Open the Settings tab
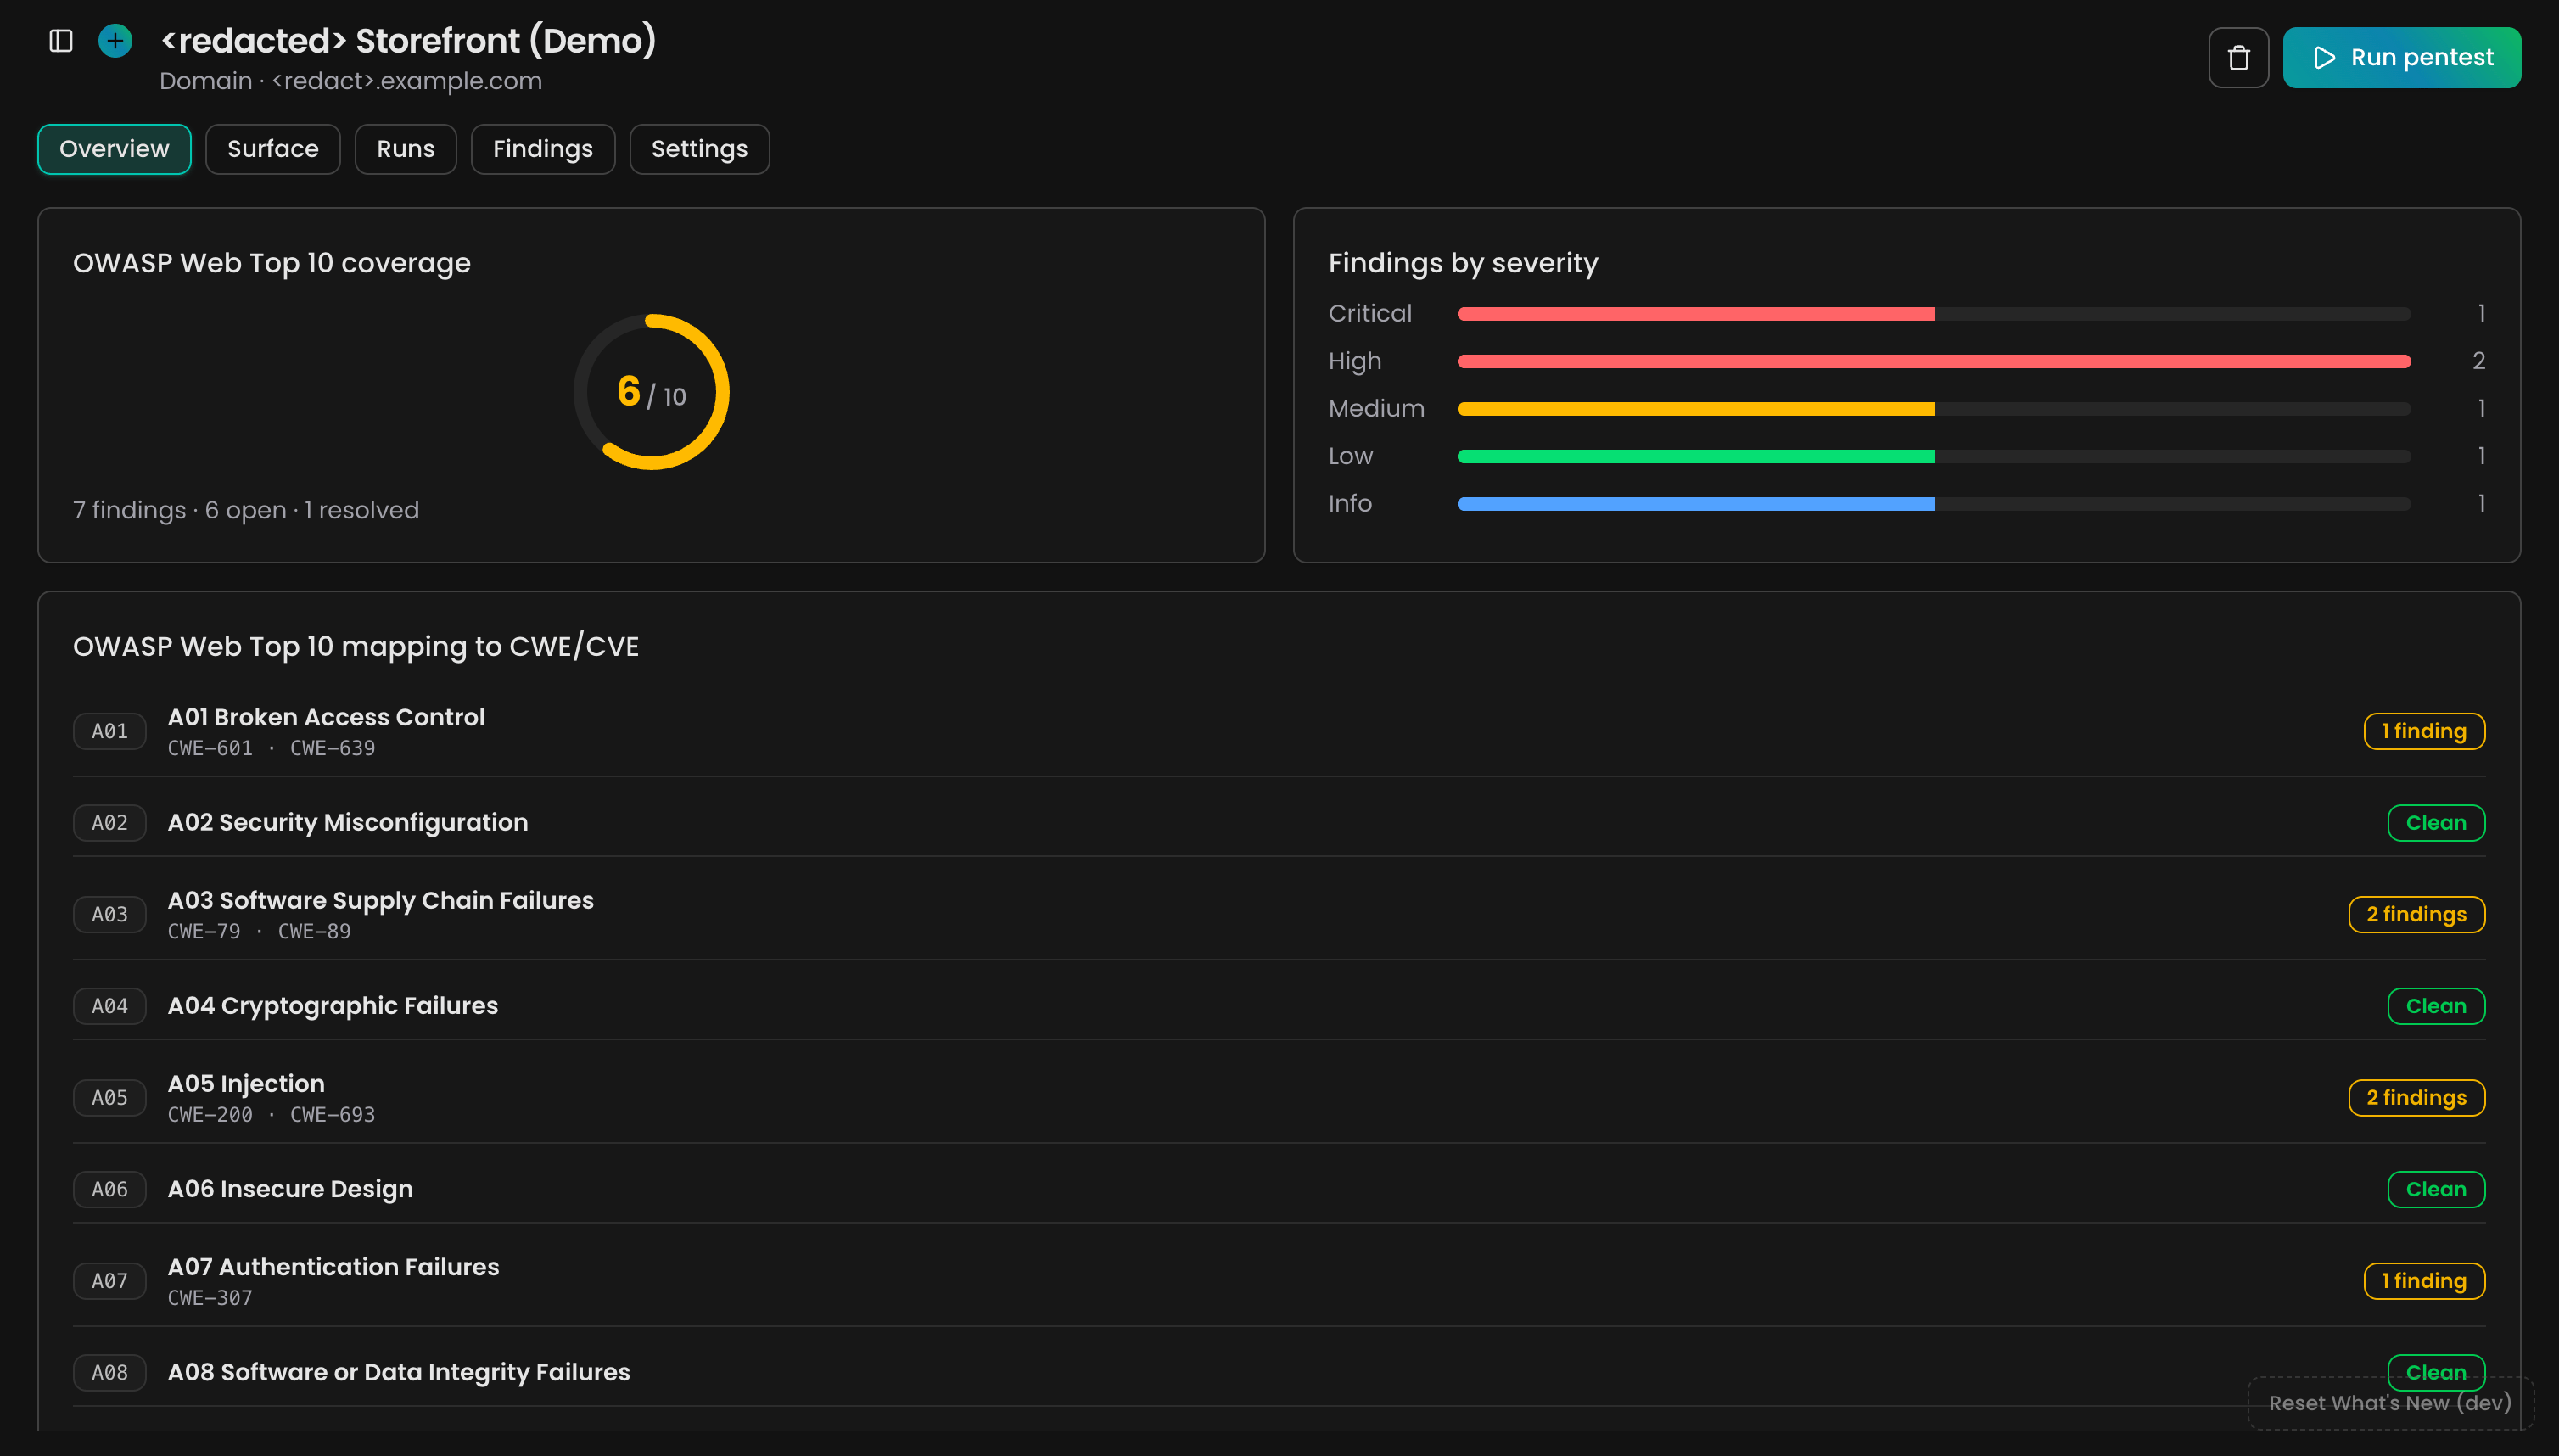Image resolution: width=2559 pixels, height=1456 pixels. click(699, 149)
